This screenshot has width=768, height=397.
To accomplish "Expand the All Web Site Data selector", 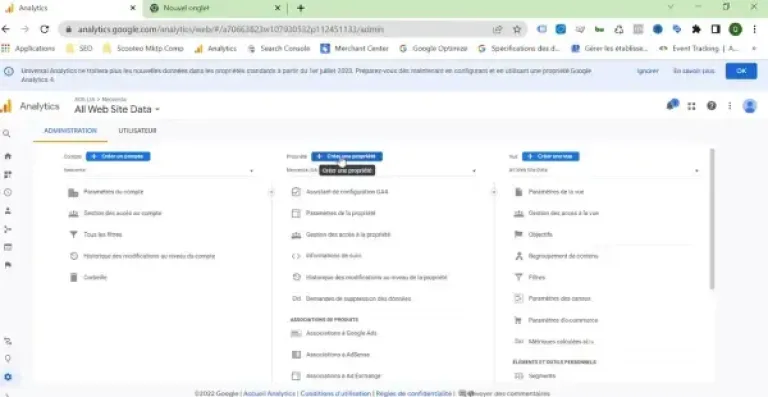I will tap(117, 109).
